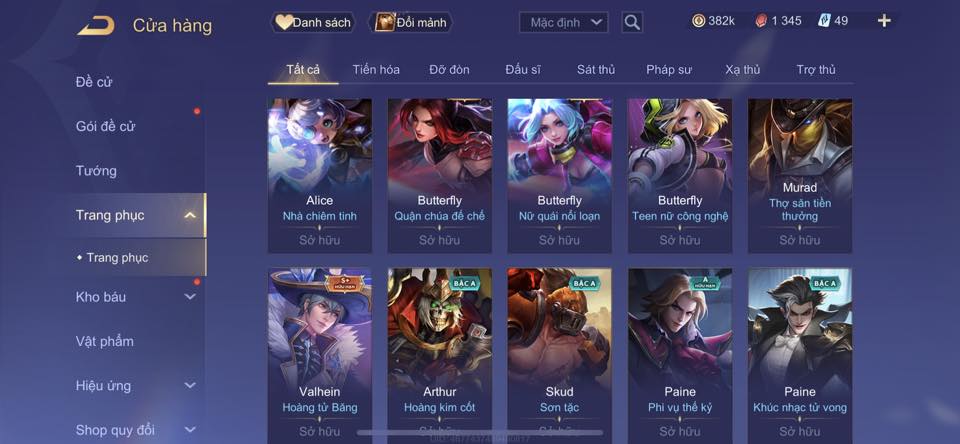Viewport: 960px width, 444px height.
Task: Switch to the Pháp sư tab
Action: [669, 70]
